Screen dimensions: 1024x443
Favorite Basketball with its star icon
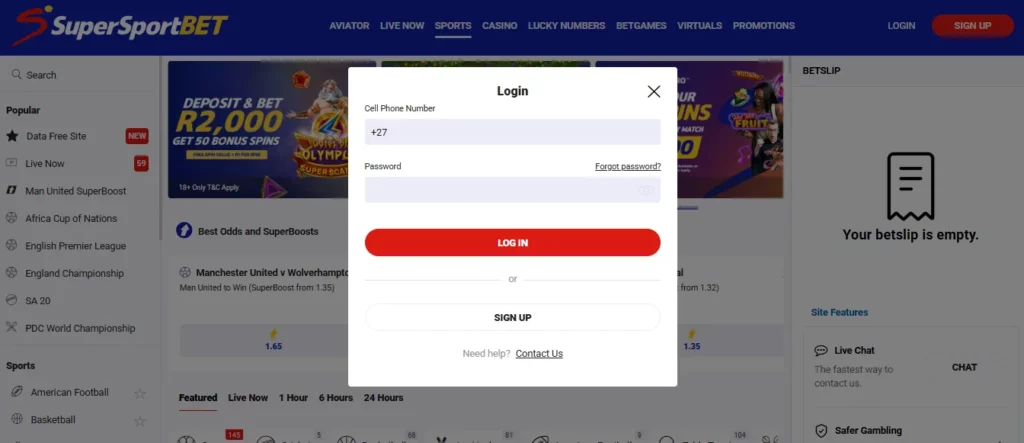tap(140, 421)
